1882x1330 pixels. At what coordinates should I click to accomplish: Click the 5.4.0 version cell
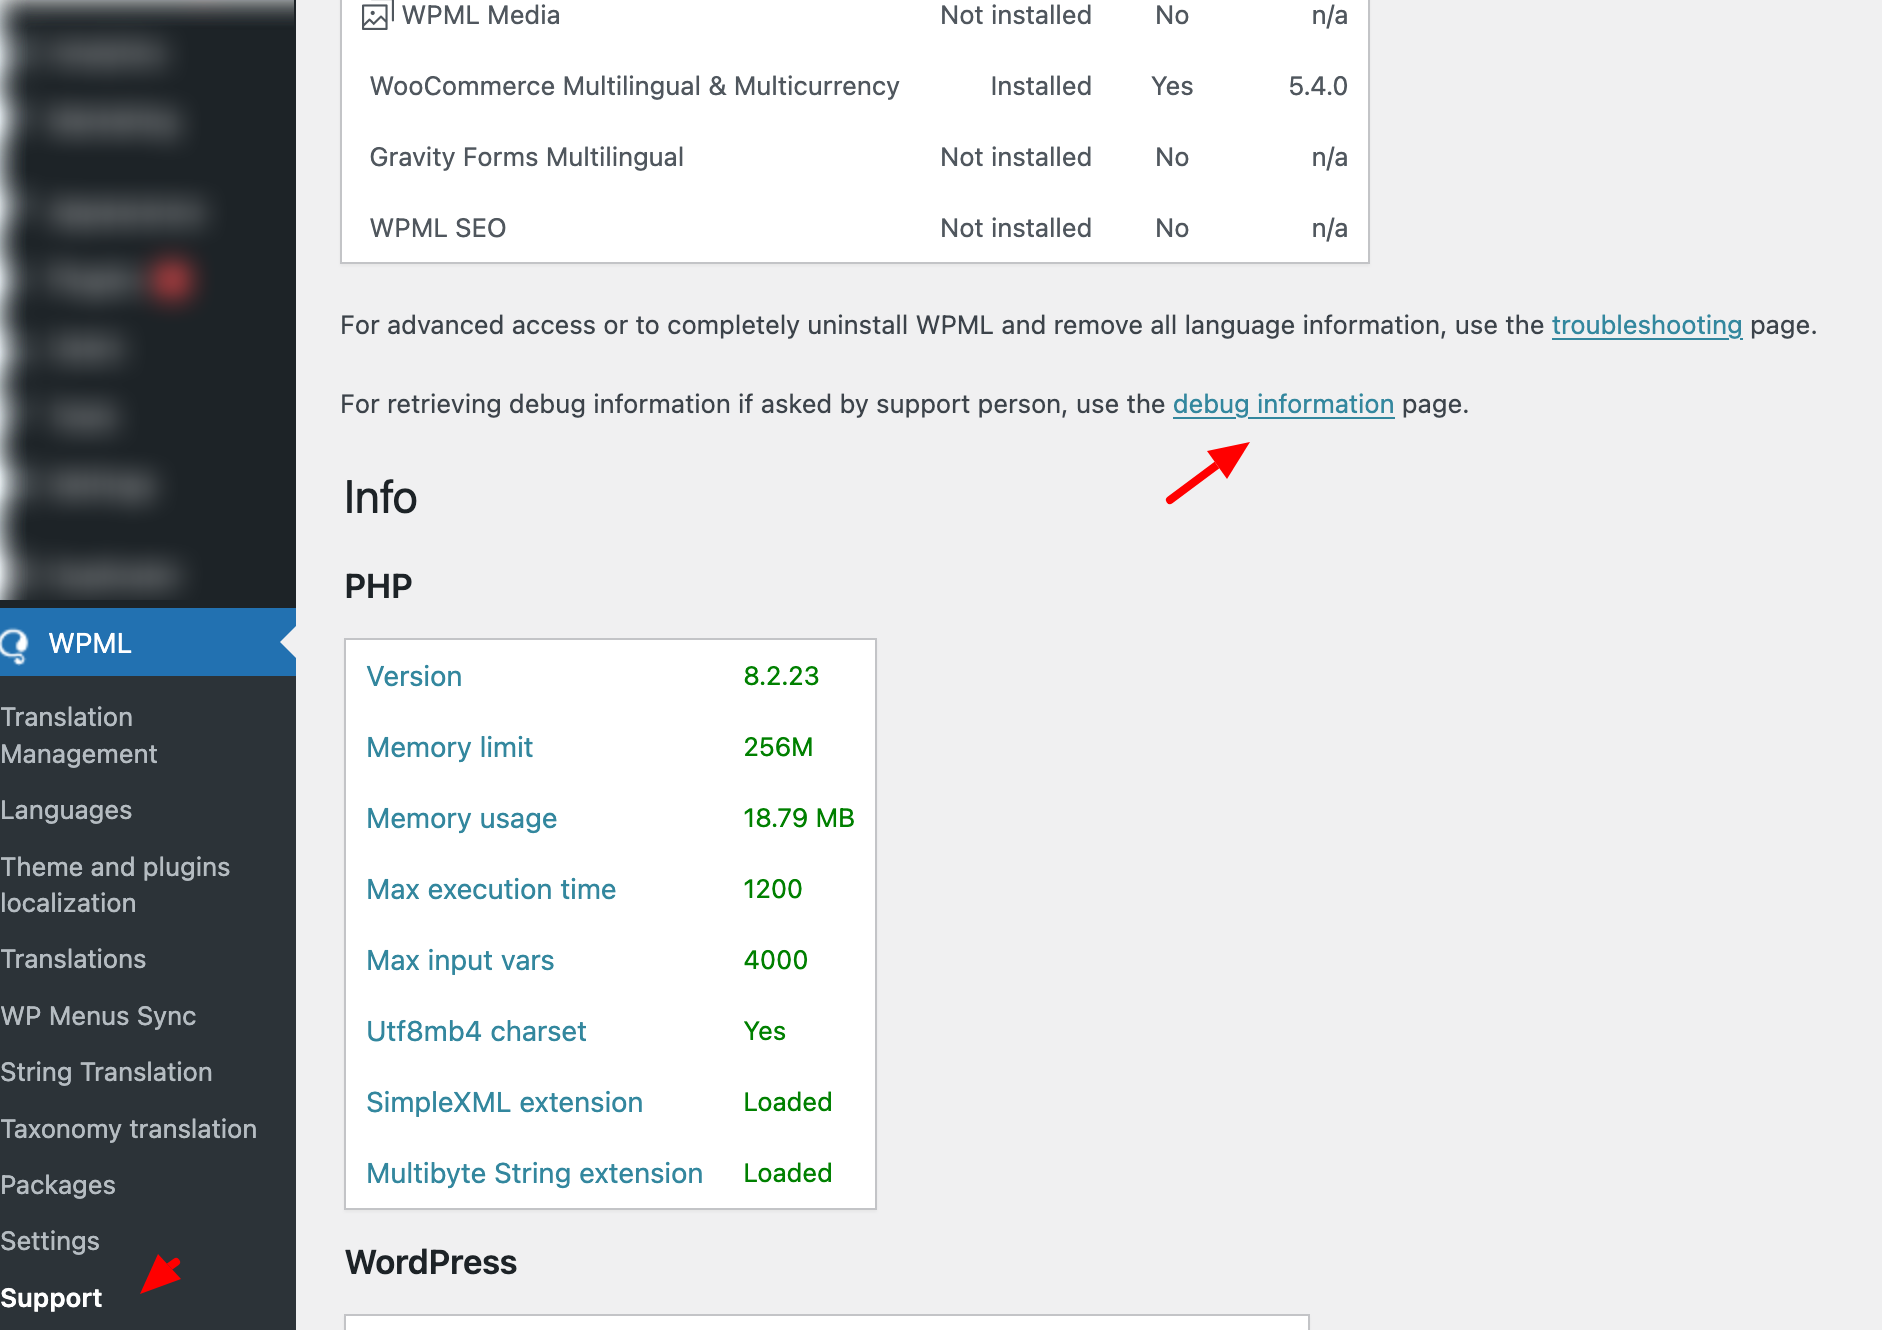(1317, 86)
